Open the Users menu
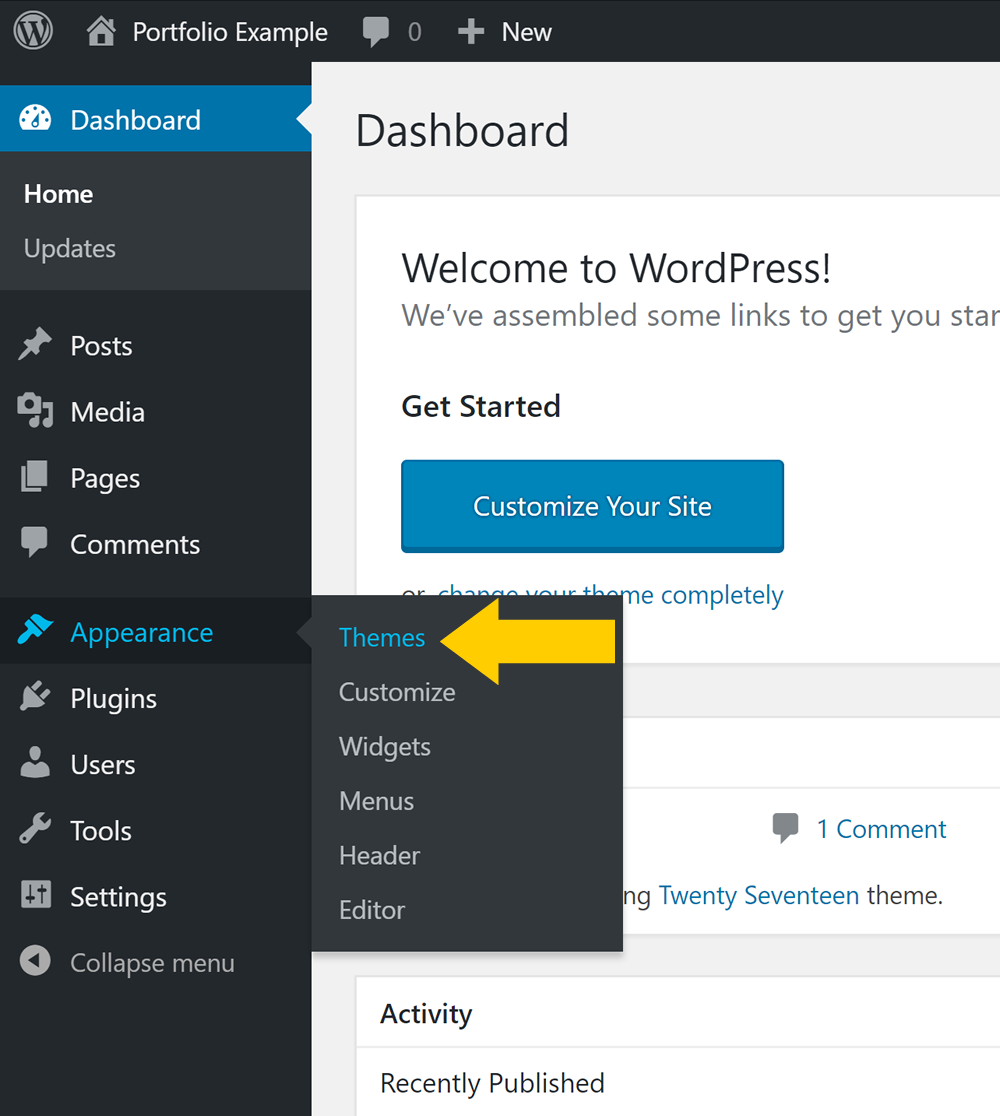Image resolution: width=1000 pixels, height=1116 pixels. [x=102, y=765]
